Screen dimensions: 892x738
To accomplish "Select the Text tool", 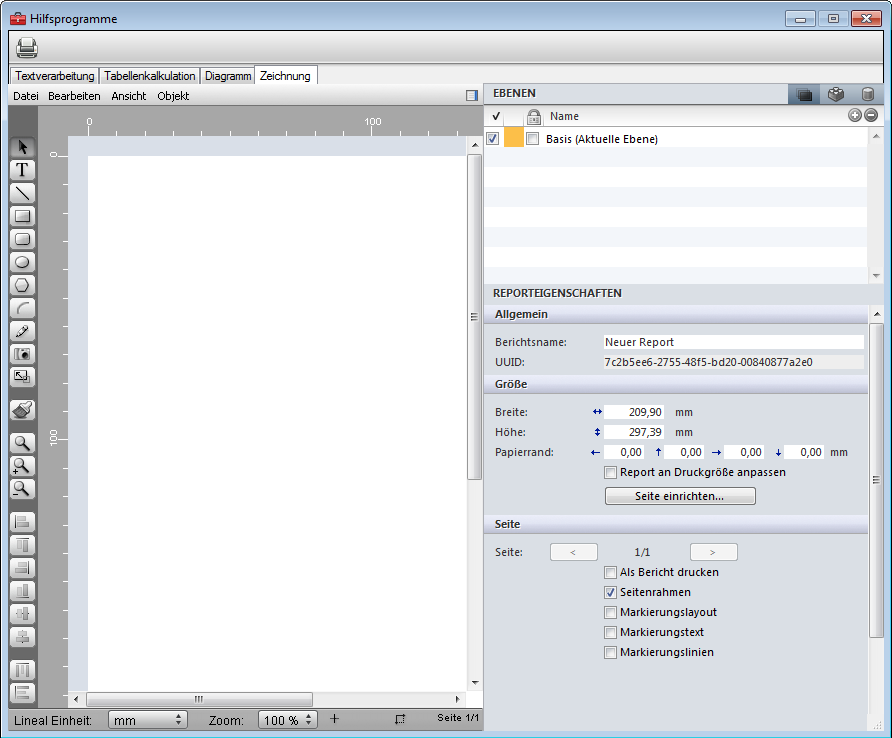I will point(22,170).
